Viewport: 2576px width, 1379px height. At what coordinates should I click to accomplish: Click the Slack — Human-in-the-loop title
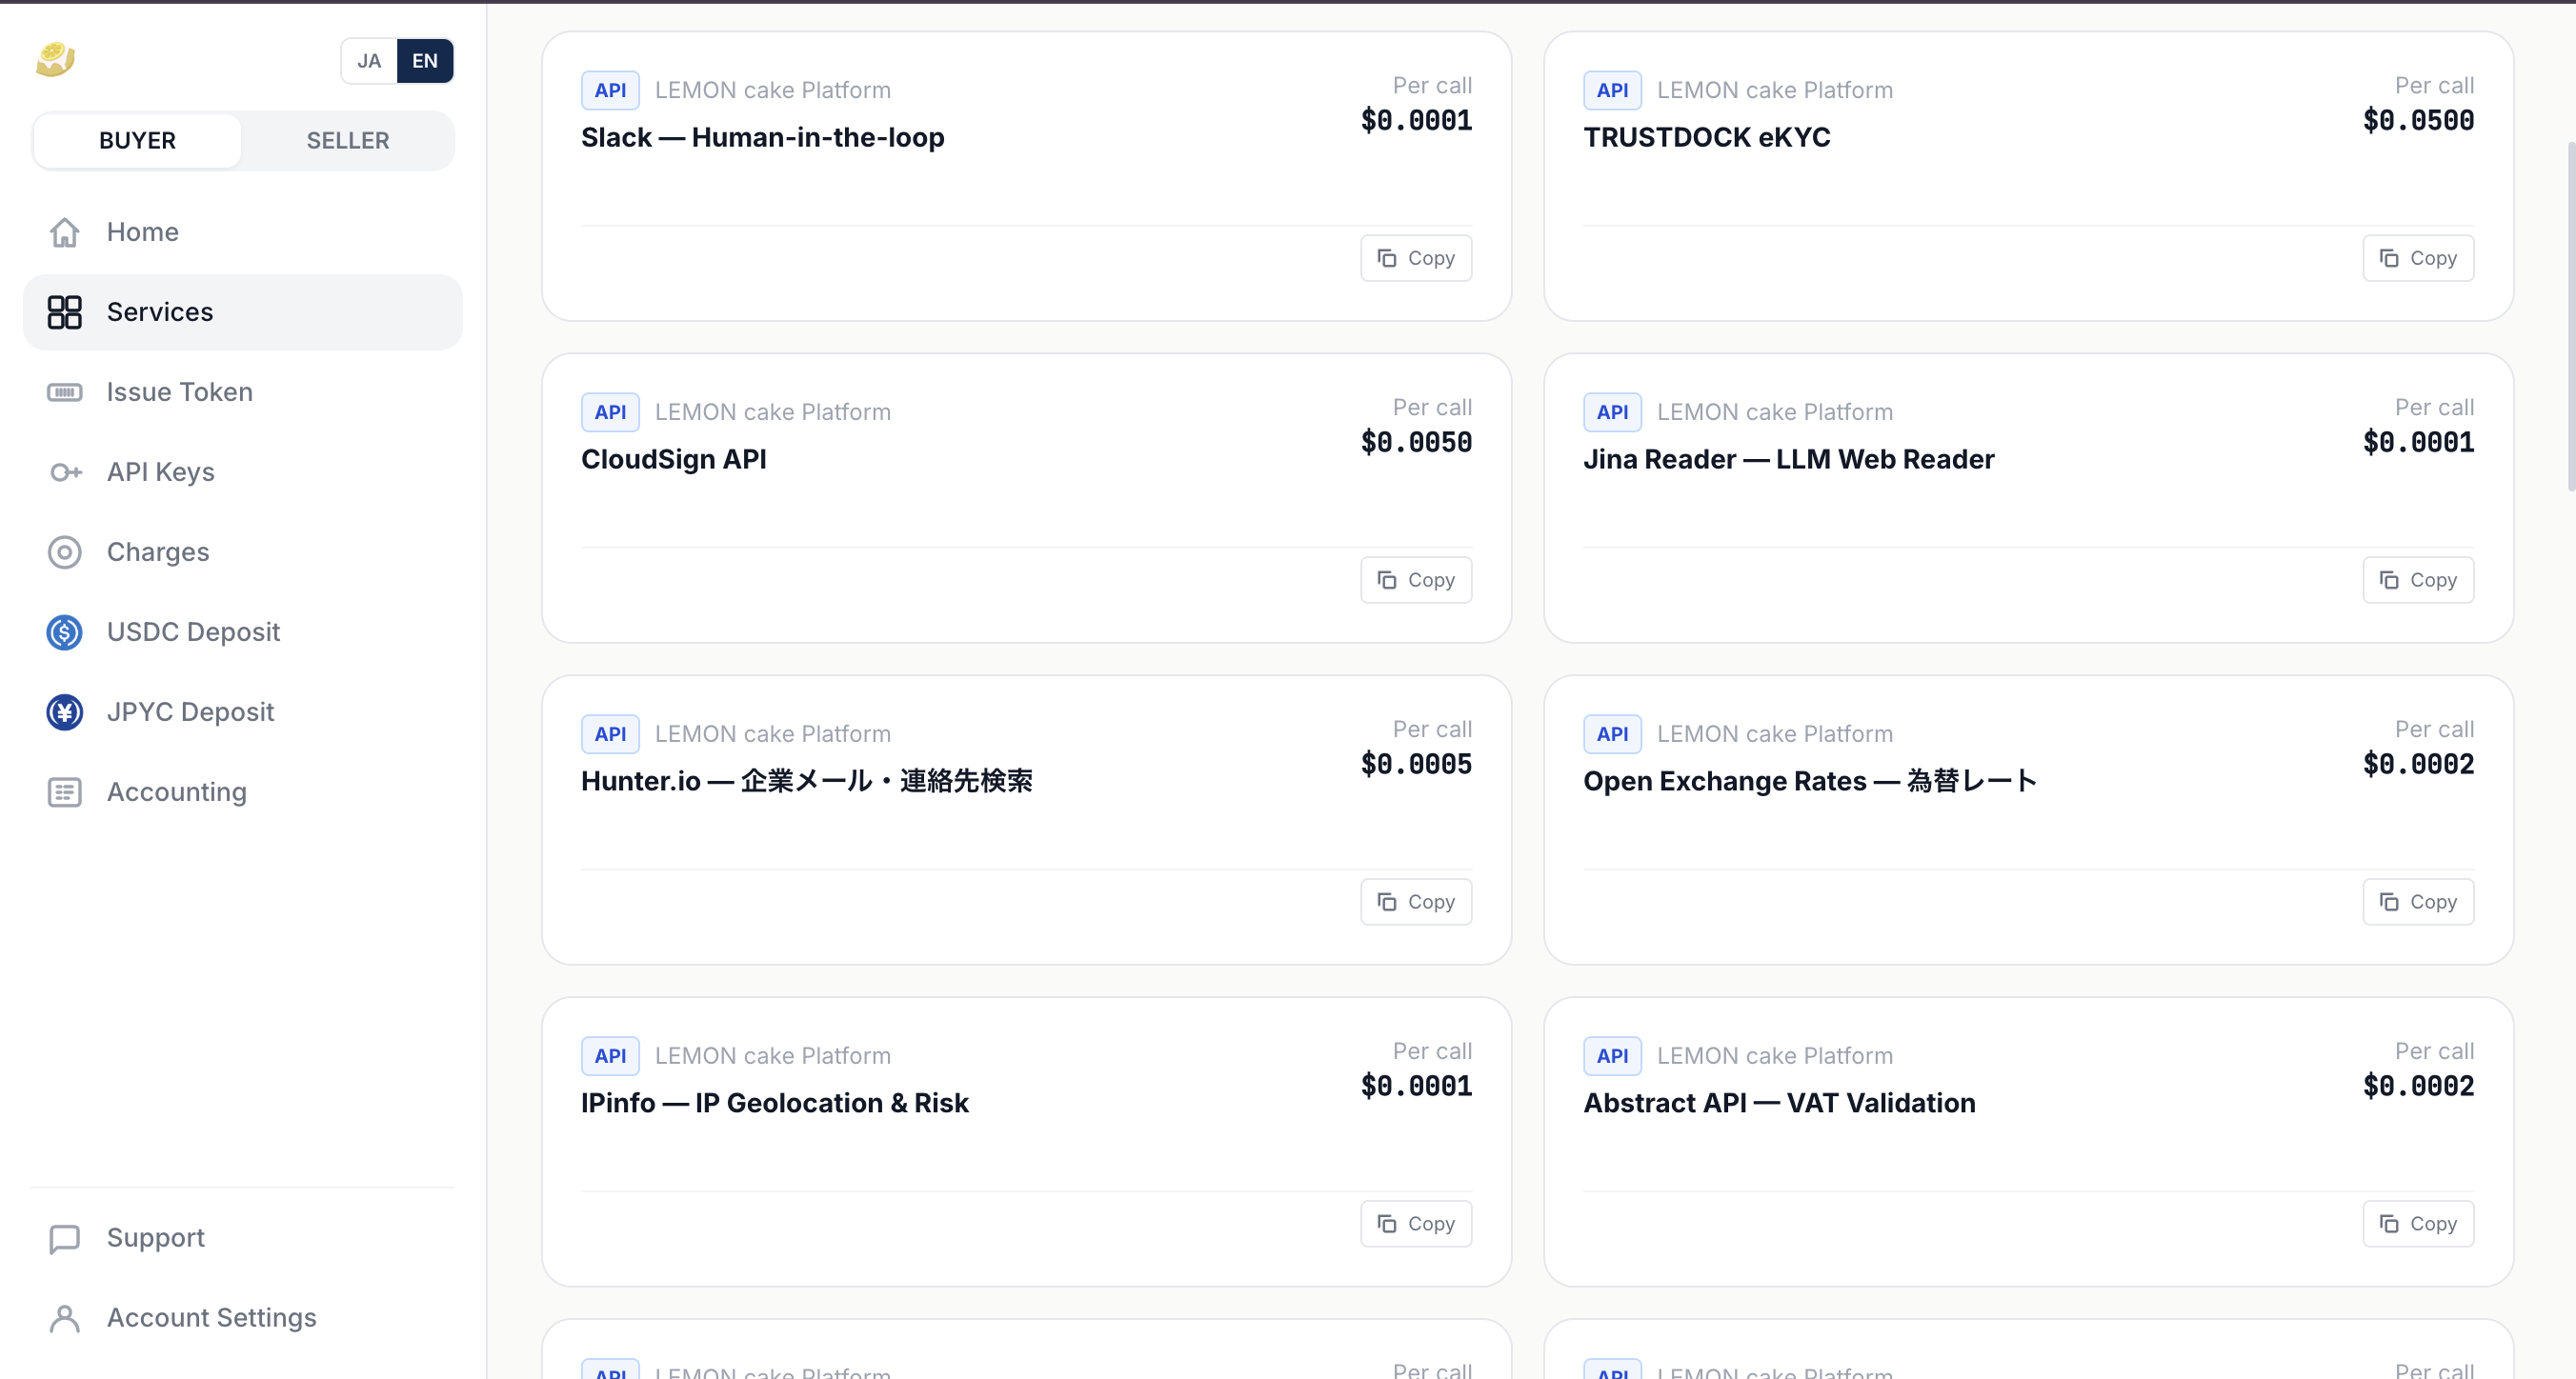click(x=762, y=138)
